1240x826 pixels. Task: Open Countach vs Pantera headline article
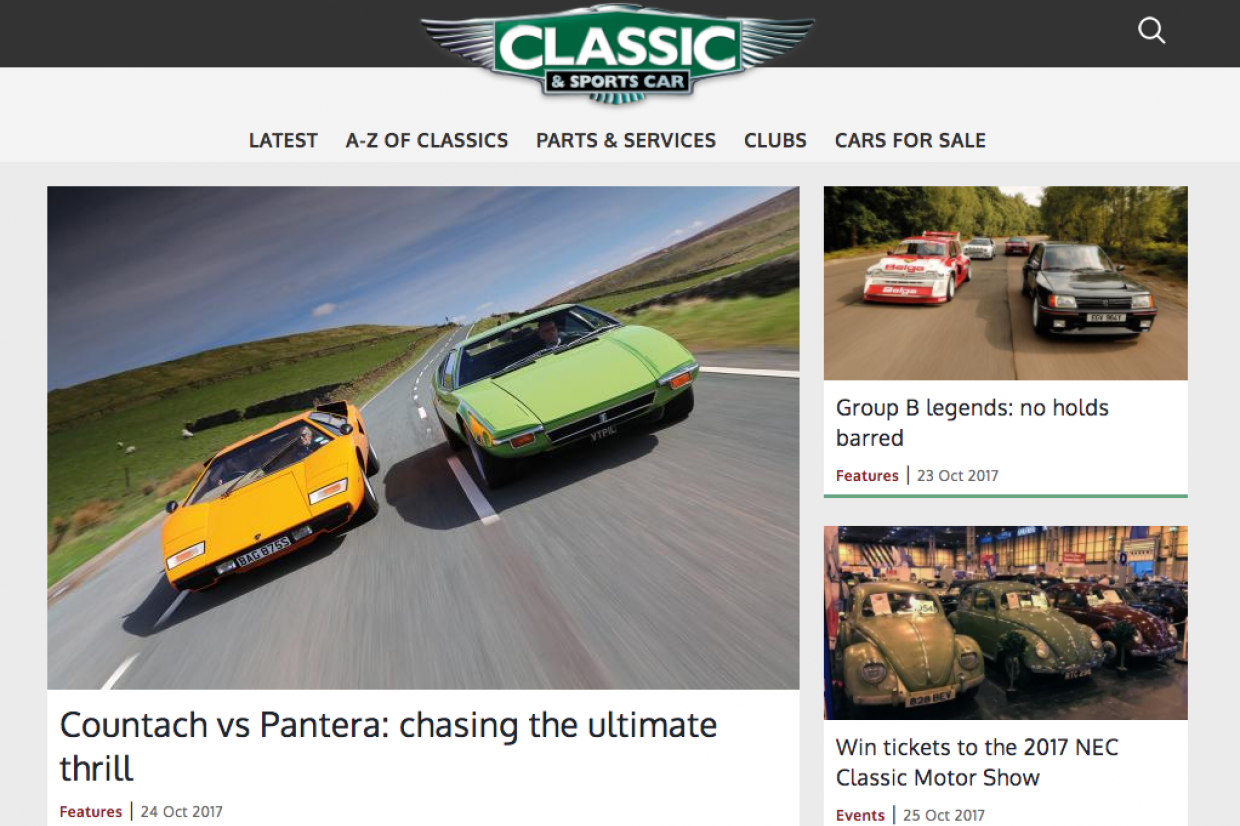[388, 746]
